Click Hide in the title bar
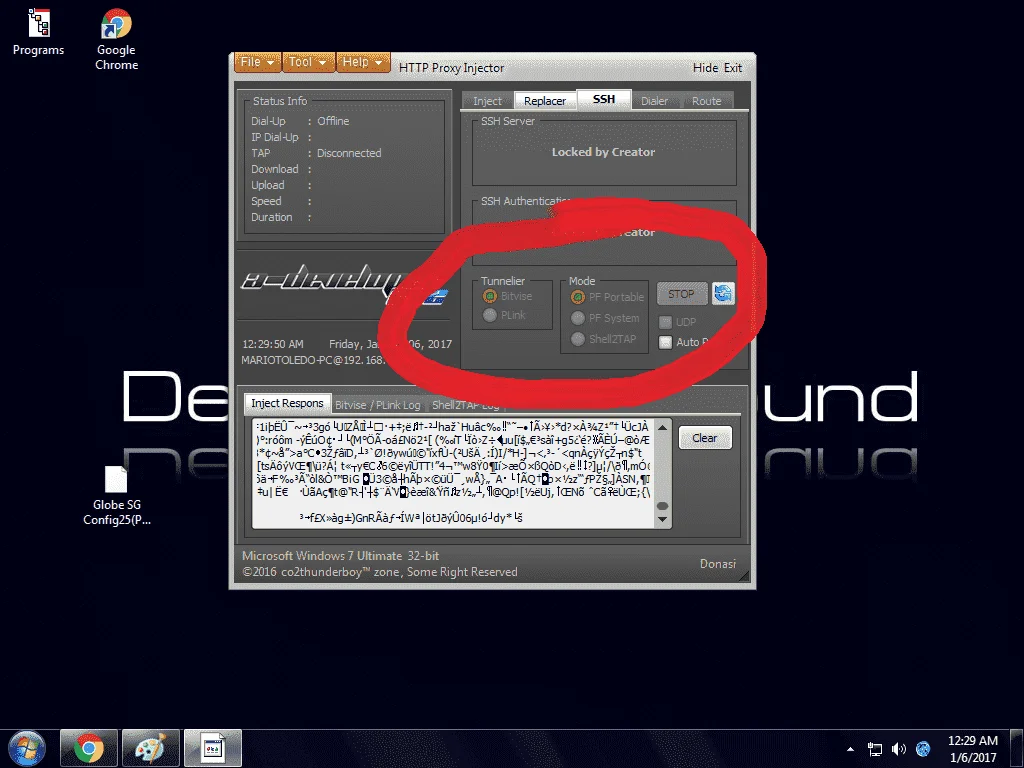The height and width of the screenshot is (768, 1024). click(705, 68)
